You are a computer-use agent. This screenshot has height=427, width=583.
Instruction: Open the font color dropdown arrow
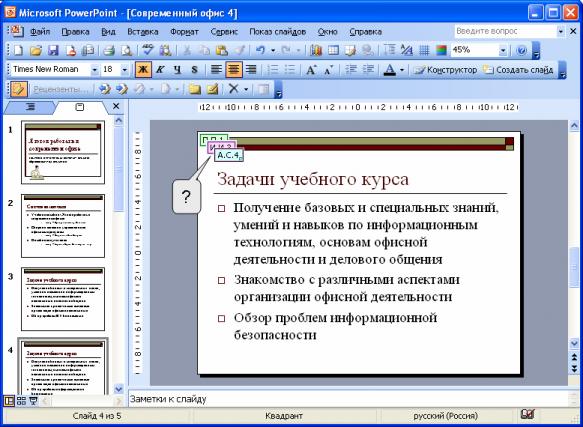coord(402,70)
